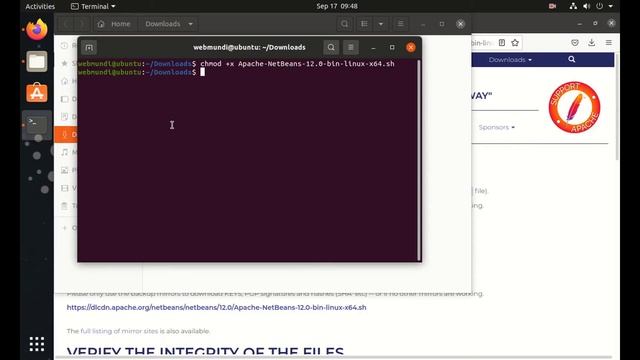
Task: Open the clock calendar Sep 17 09:48
Action: [x=337, y=7]
